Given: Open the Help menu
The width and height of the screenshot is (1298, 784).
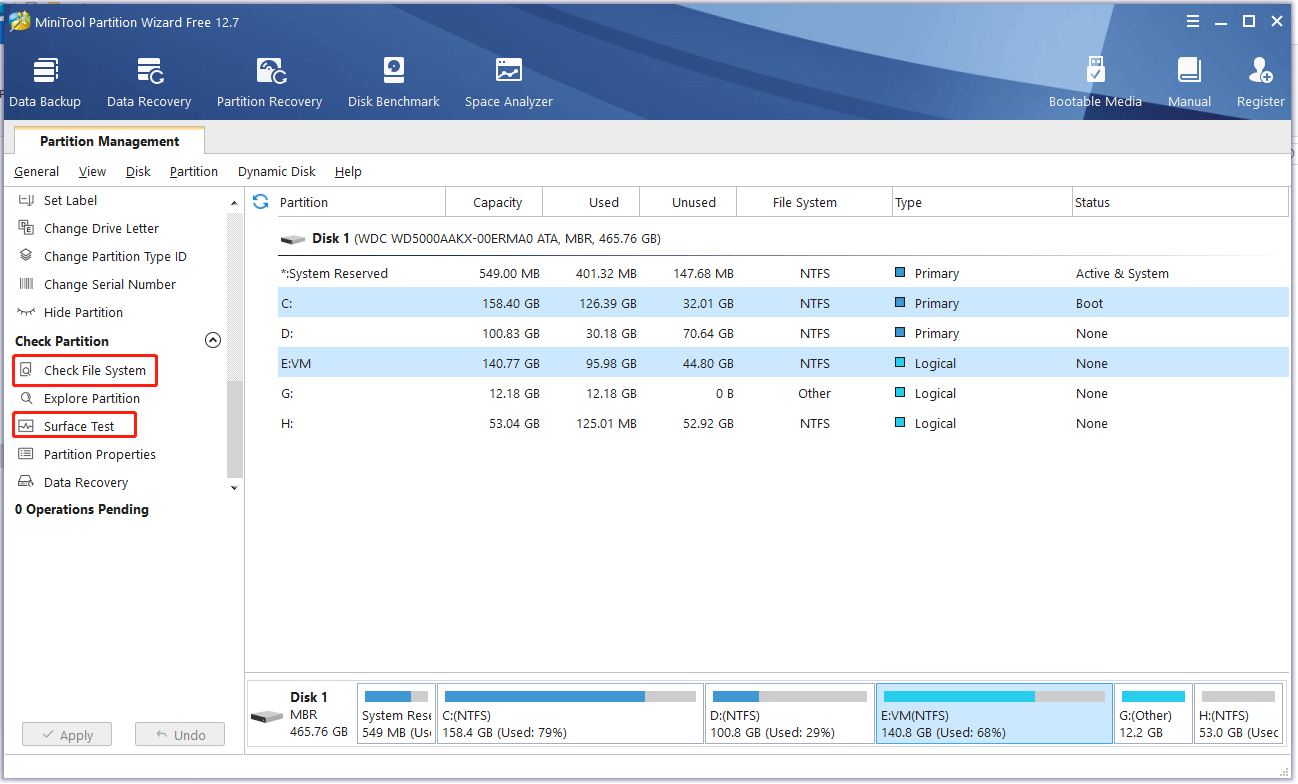Looking at the screenshot, I should (x=348, y=172).
